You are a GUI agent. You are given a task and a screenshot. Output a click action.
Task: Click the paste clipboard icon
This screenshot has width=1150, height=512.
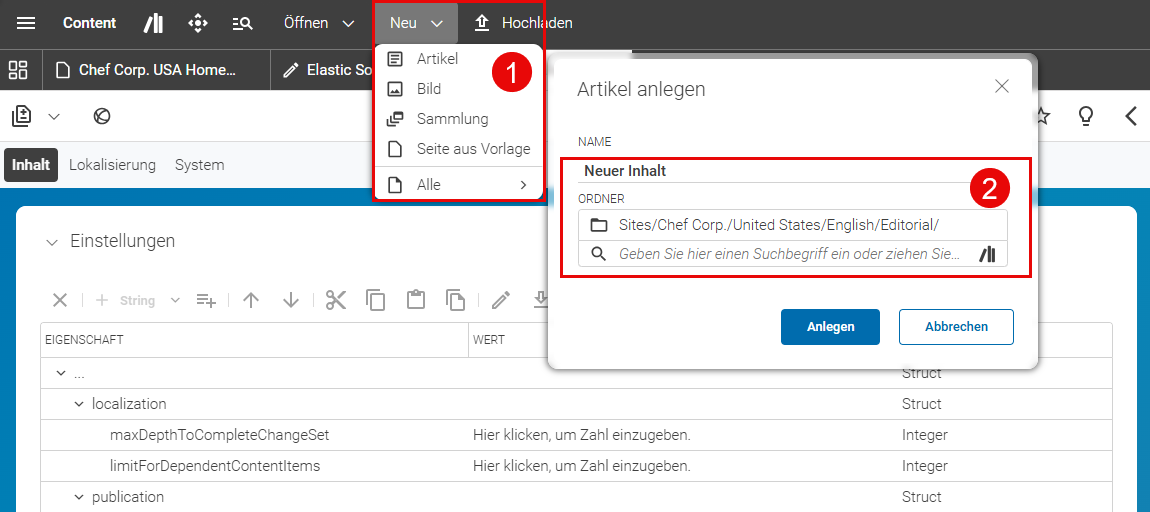point(416,300)
